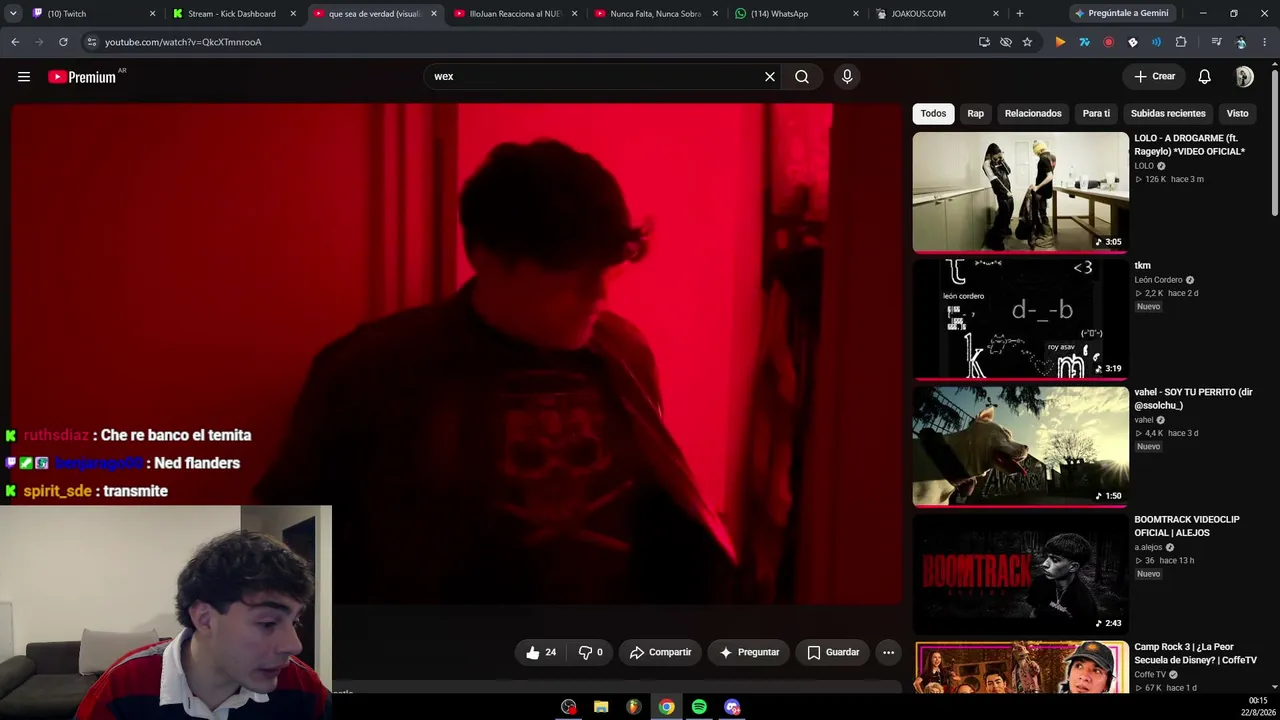
Task: Open File Explorer from the taskbar
Action: (601, 707)
